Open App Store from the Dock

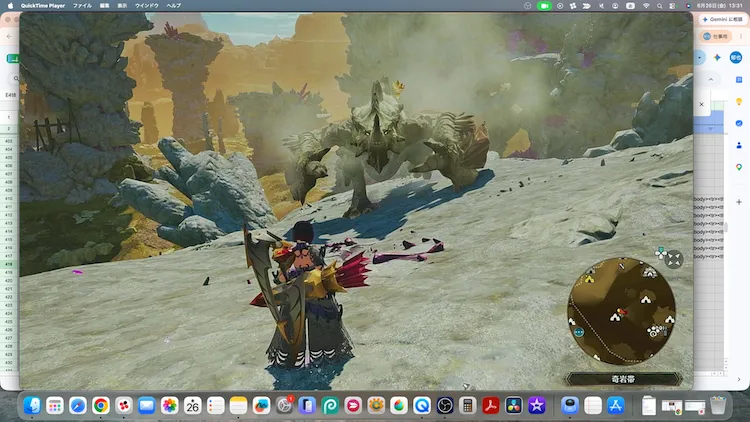(616, 406)
